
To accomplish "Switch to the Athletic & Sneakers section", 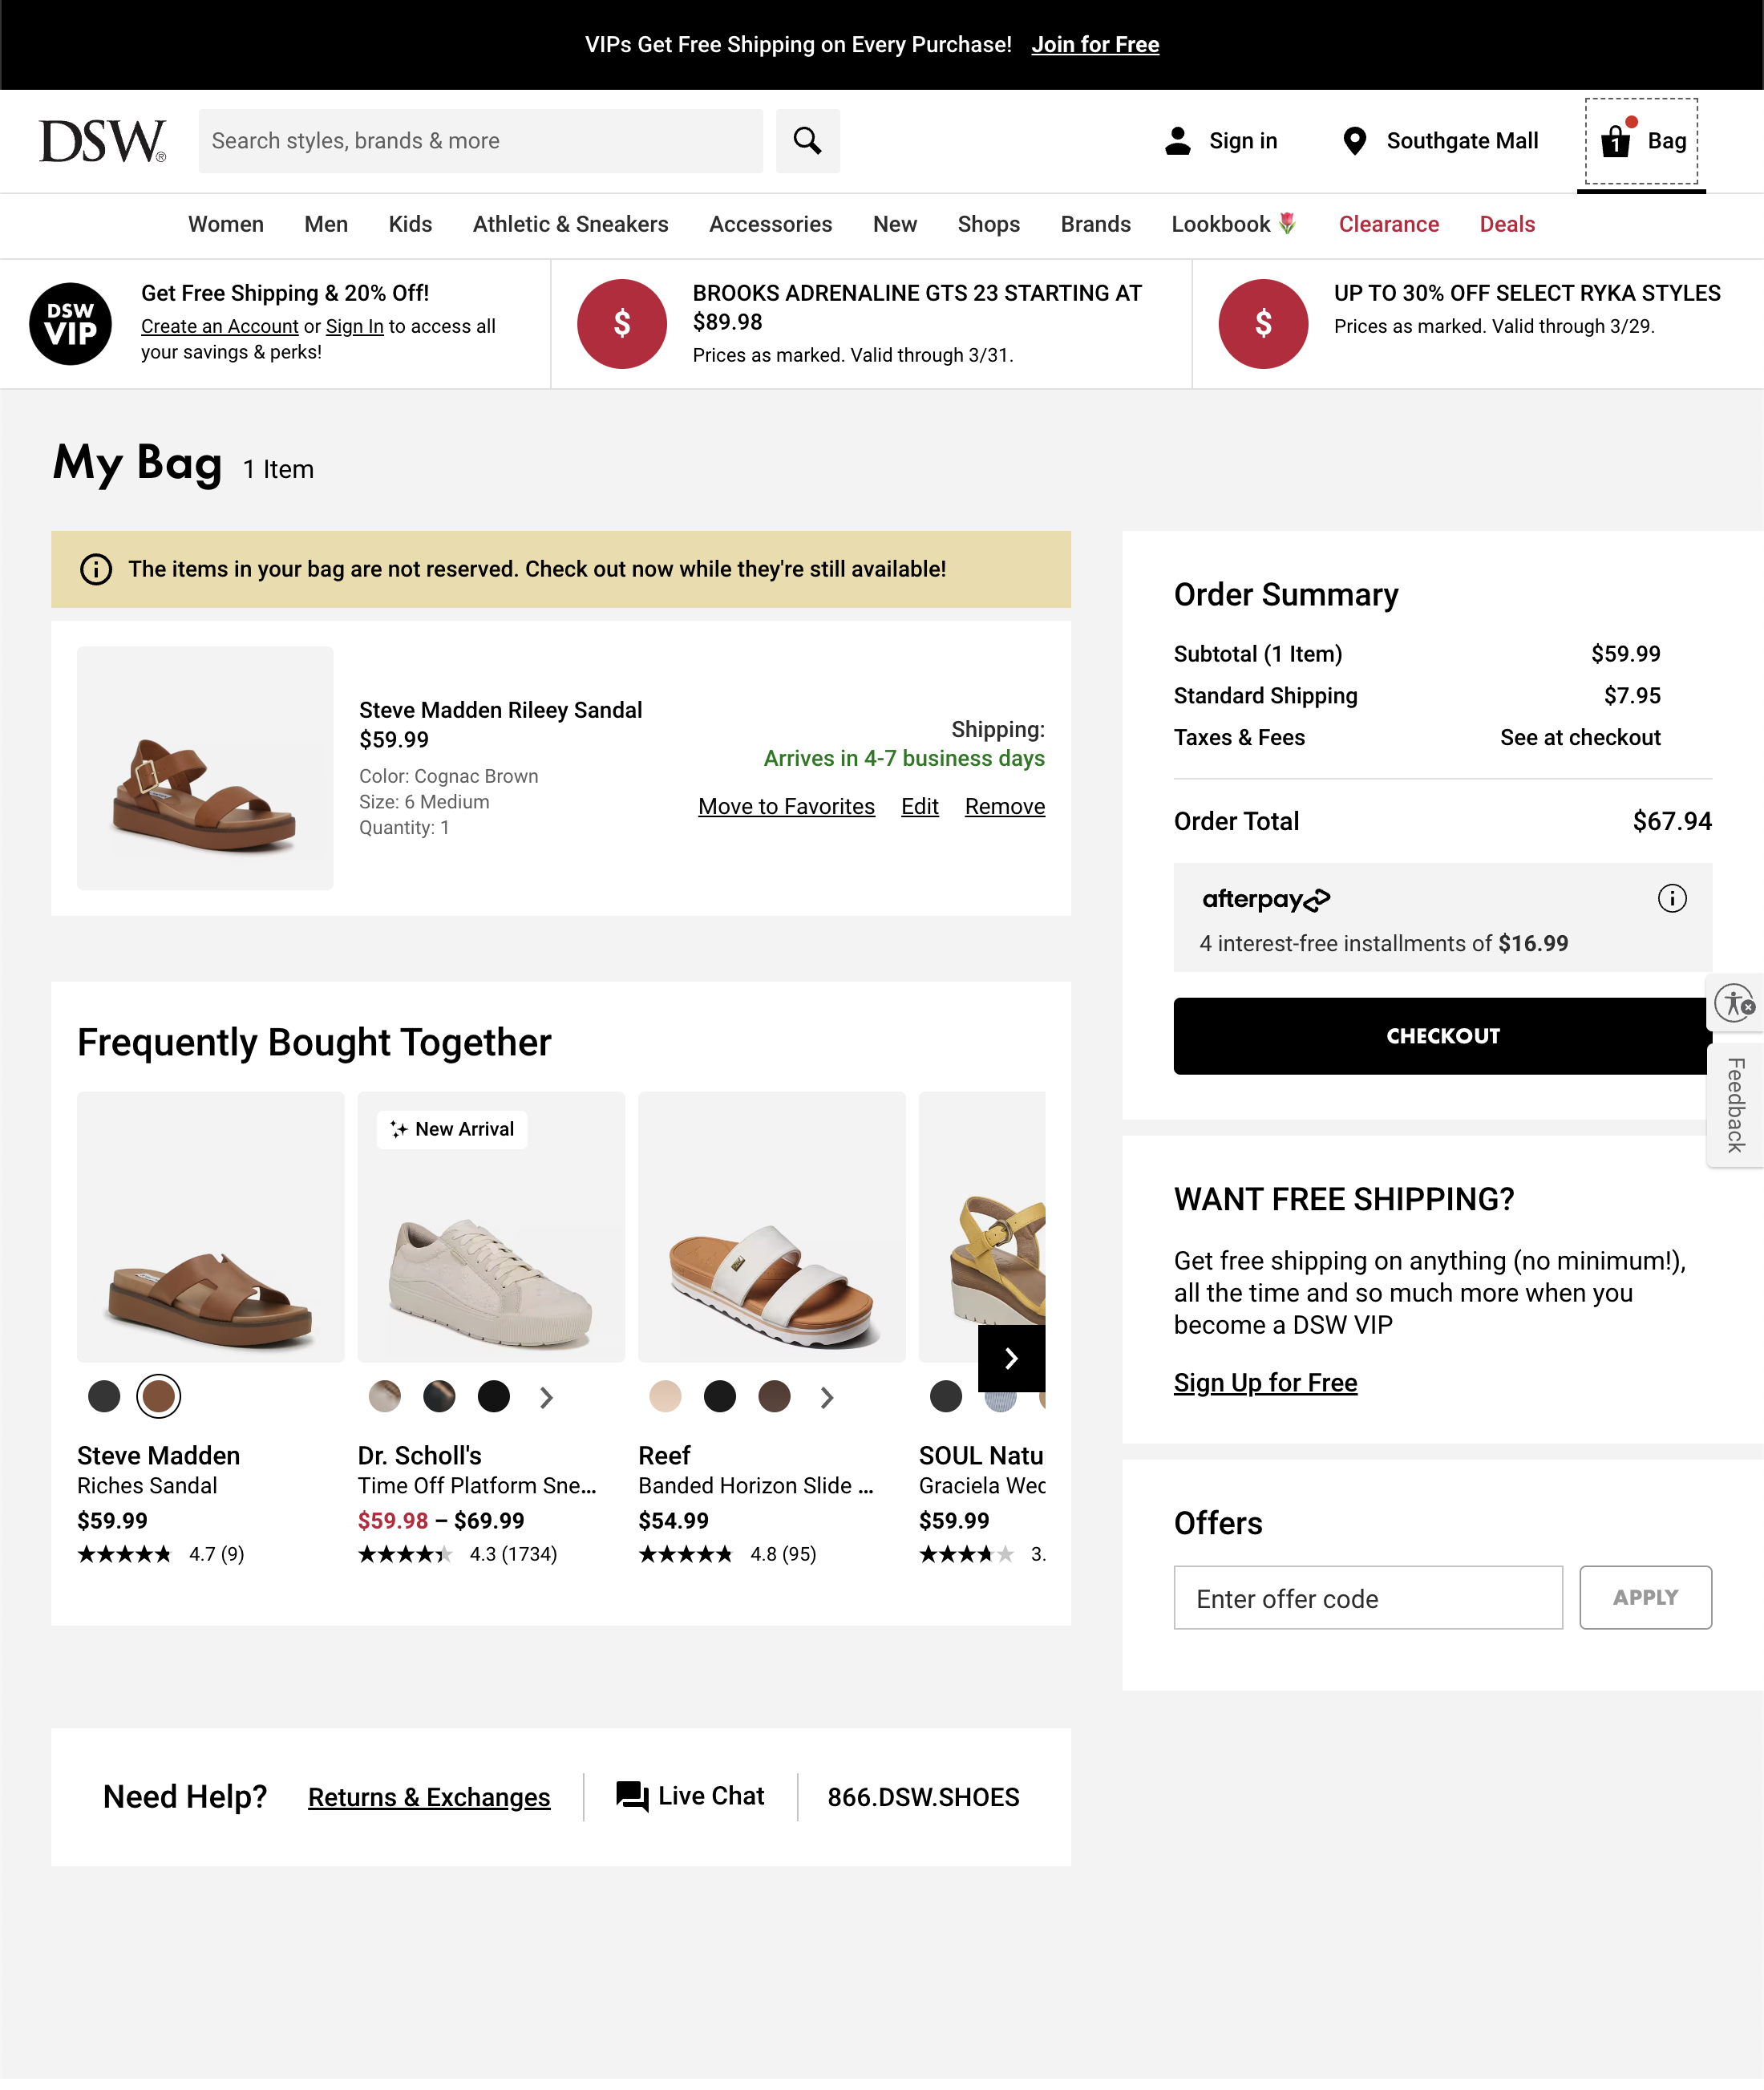I will [569, 224].
